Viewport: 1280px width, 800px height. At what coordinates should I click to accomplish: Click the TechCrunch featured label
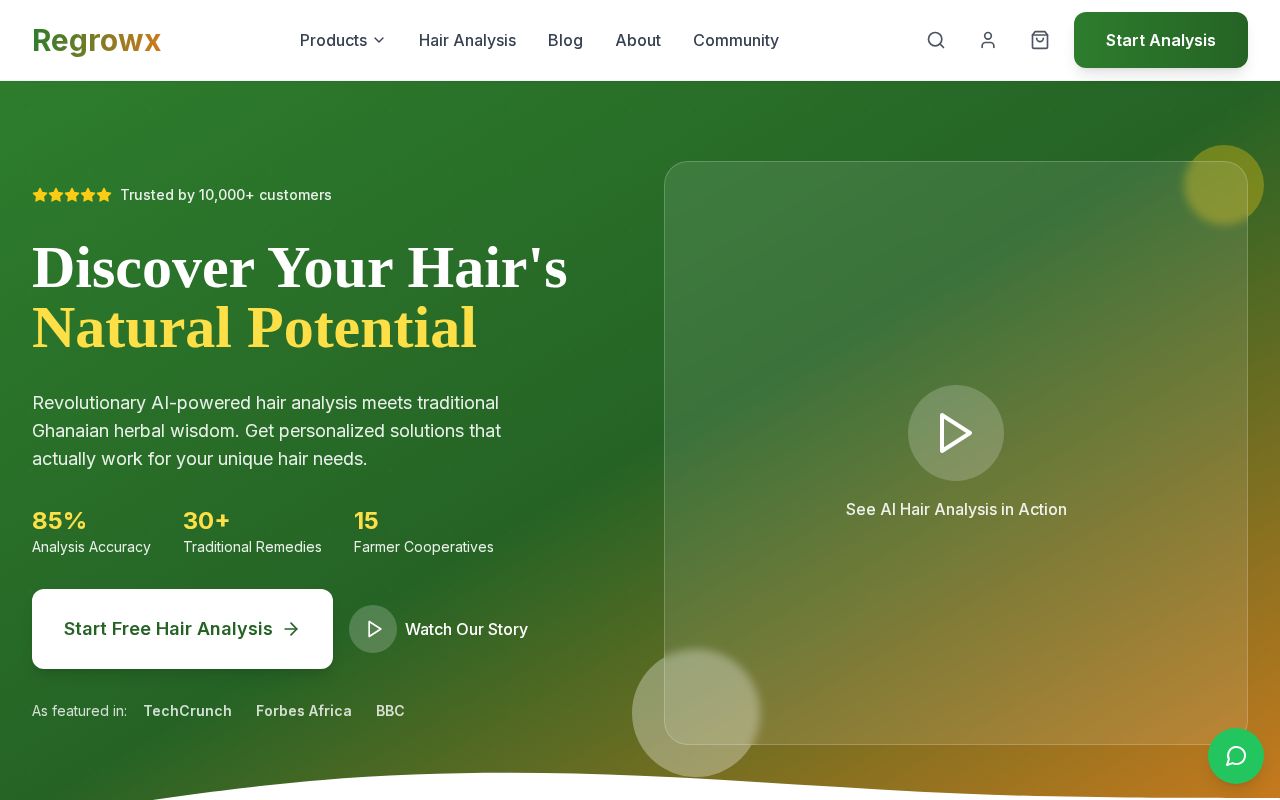pyautogui.click(x=187, y=711)
